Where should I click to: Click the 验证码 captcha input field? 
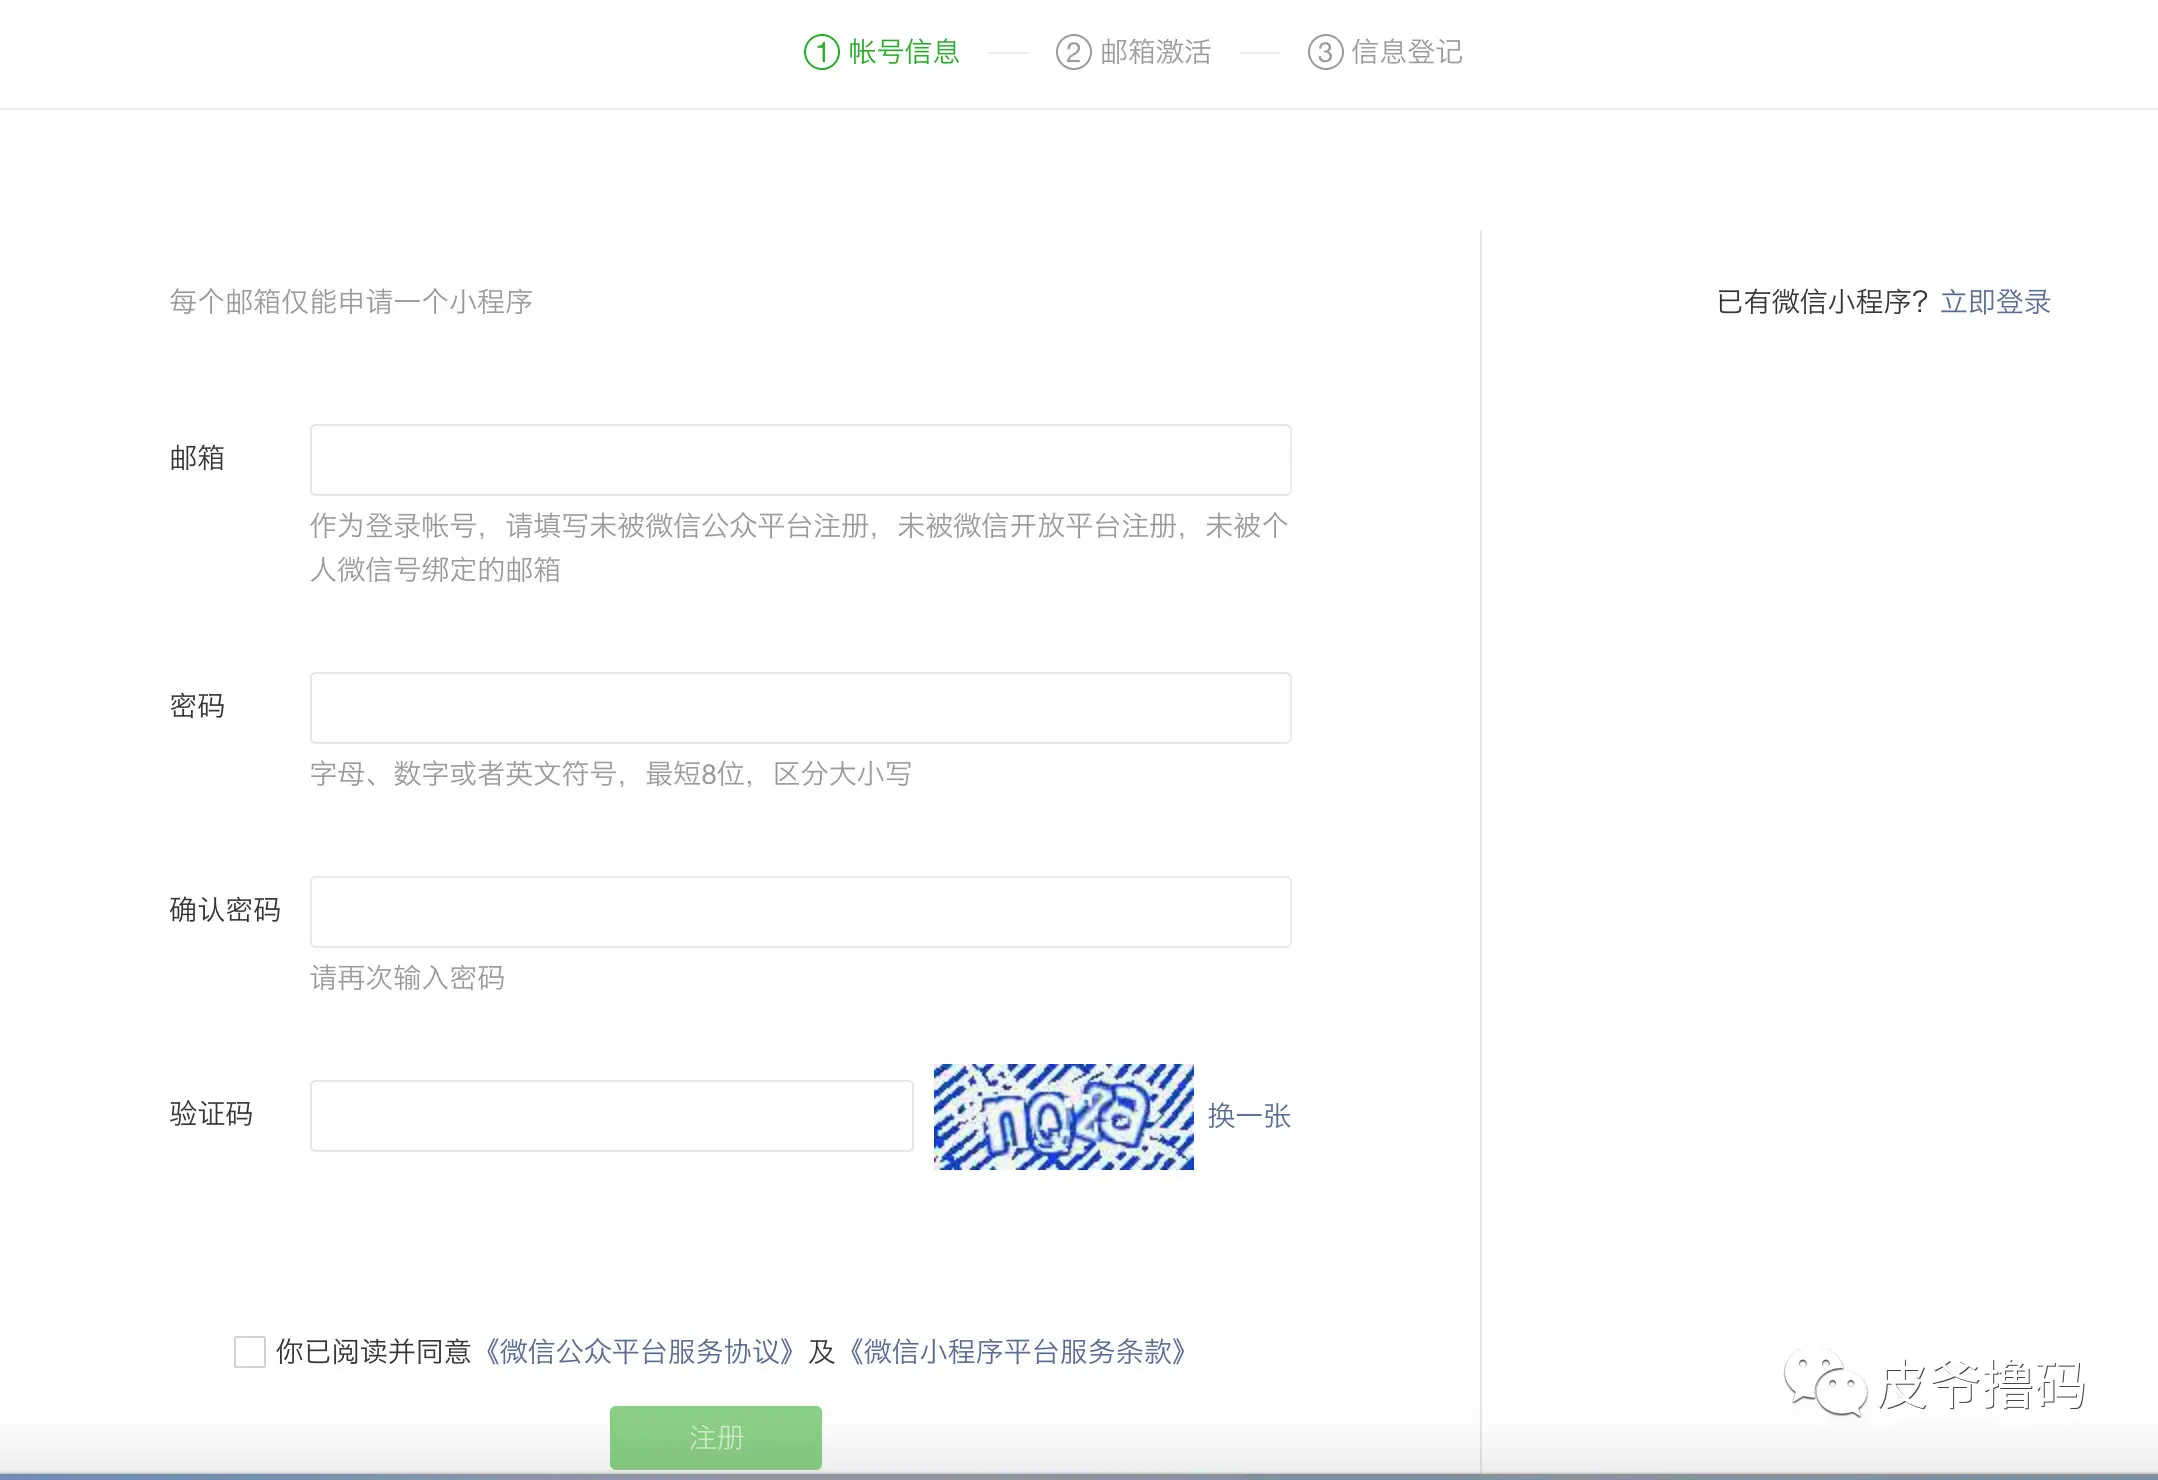(x=611, y=1116)
